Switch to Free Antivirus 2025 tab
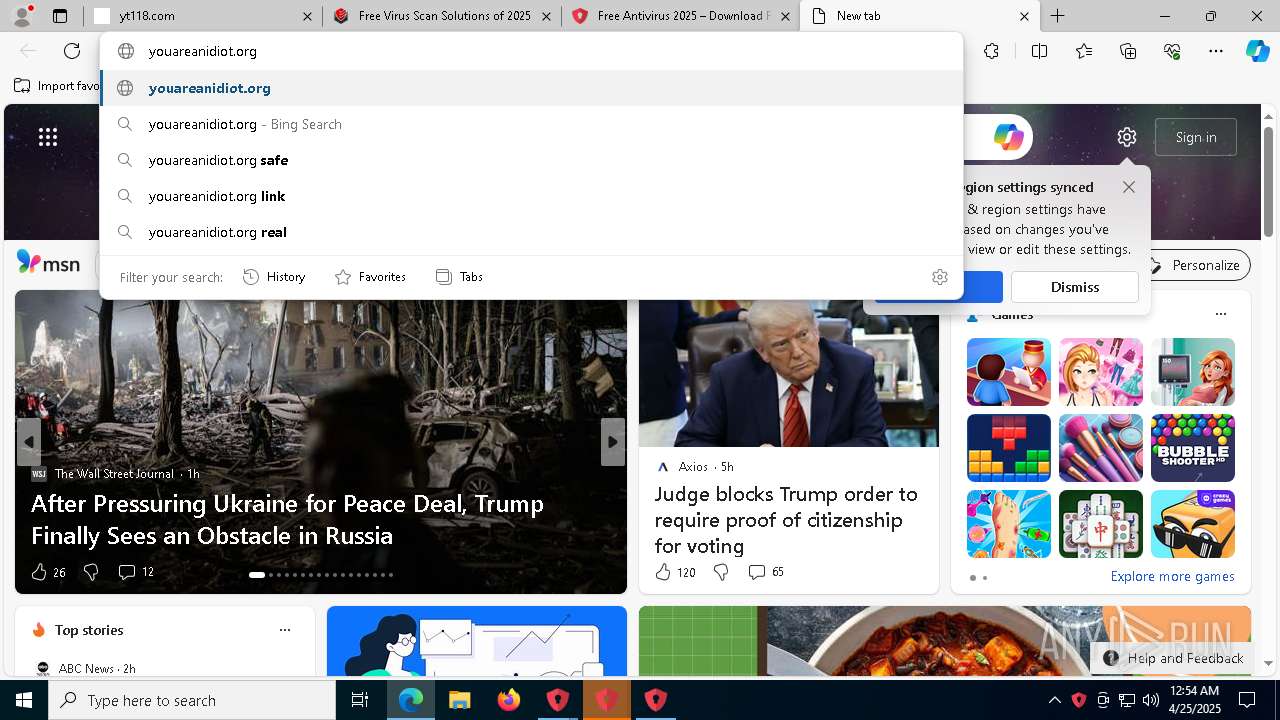1280x720 pixels. [x=681, y=16]
